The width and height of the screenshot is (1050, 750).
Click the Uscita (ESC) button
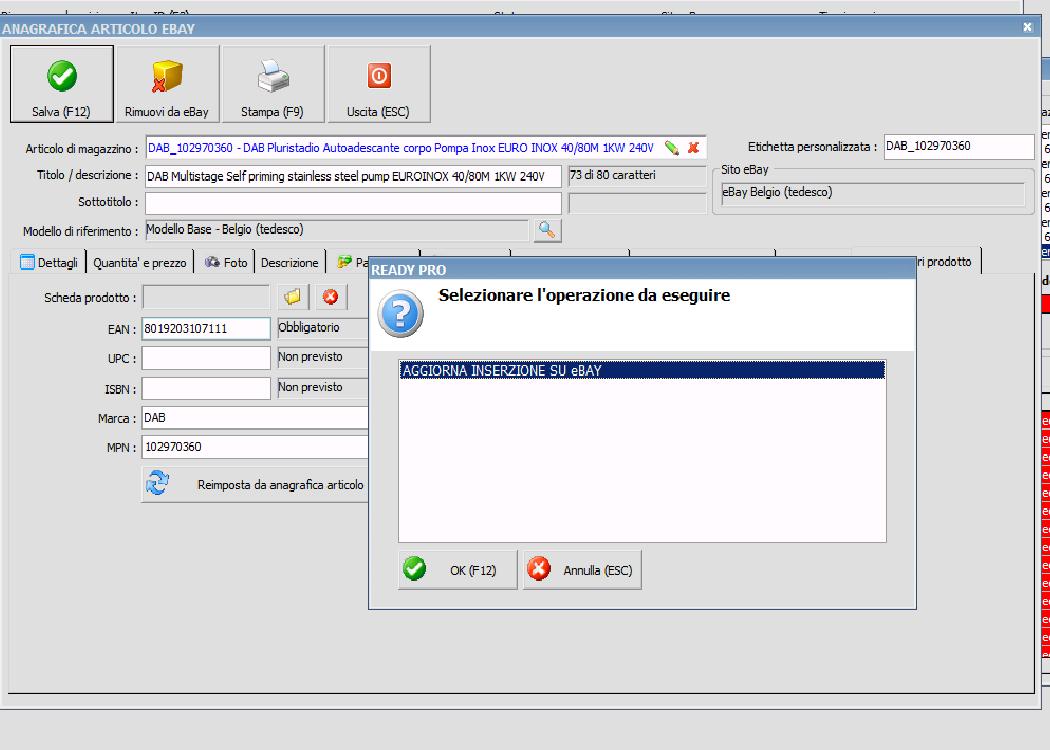click(x=378, y=84)
